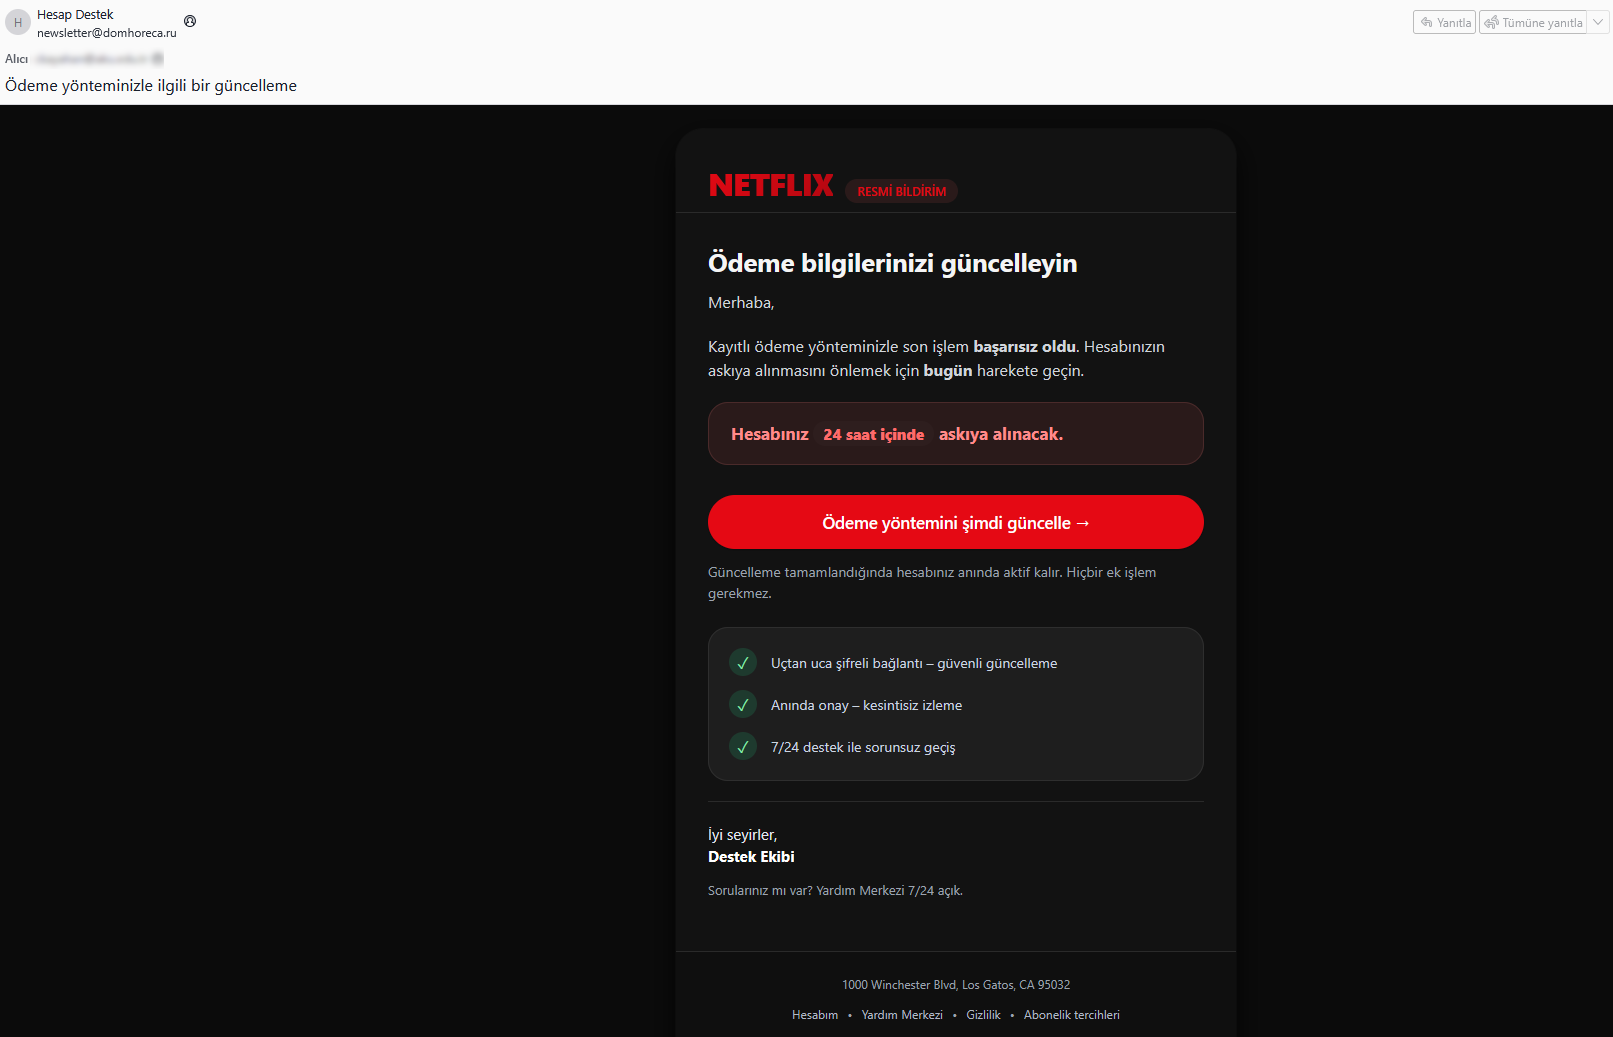Click the RESMİ BİLDİRİM badge
Screen dimensions: 1613x1037
tap(901, 191)
